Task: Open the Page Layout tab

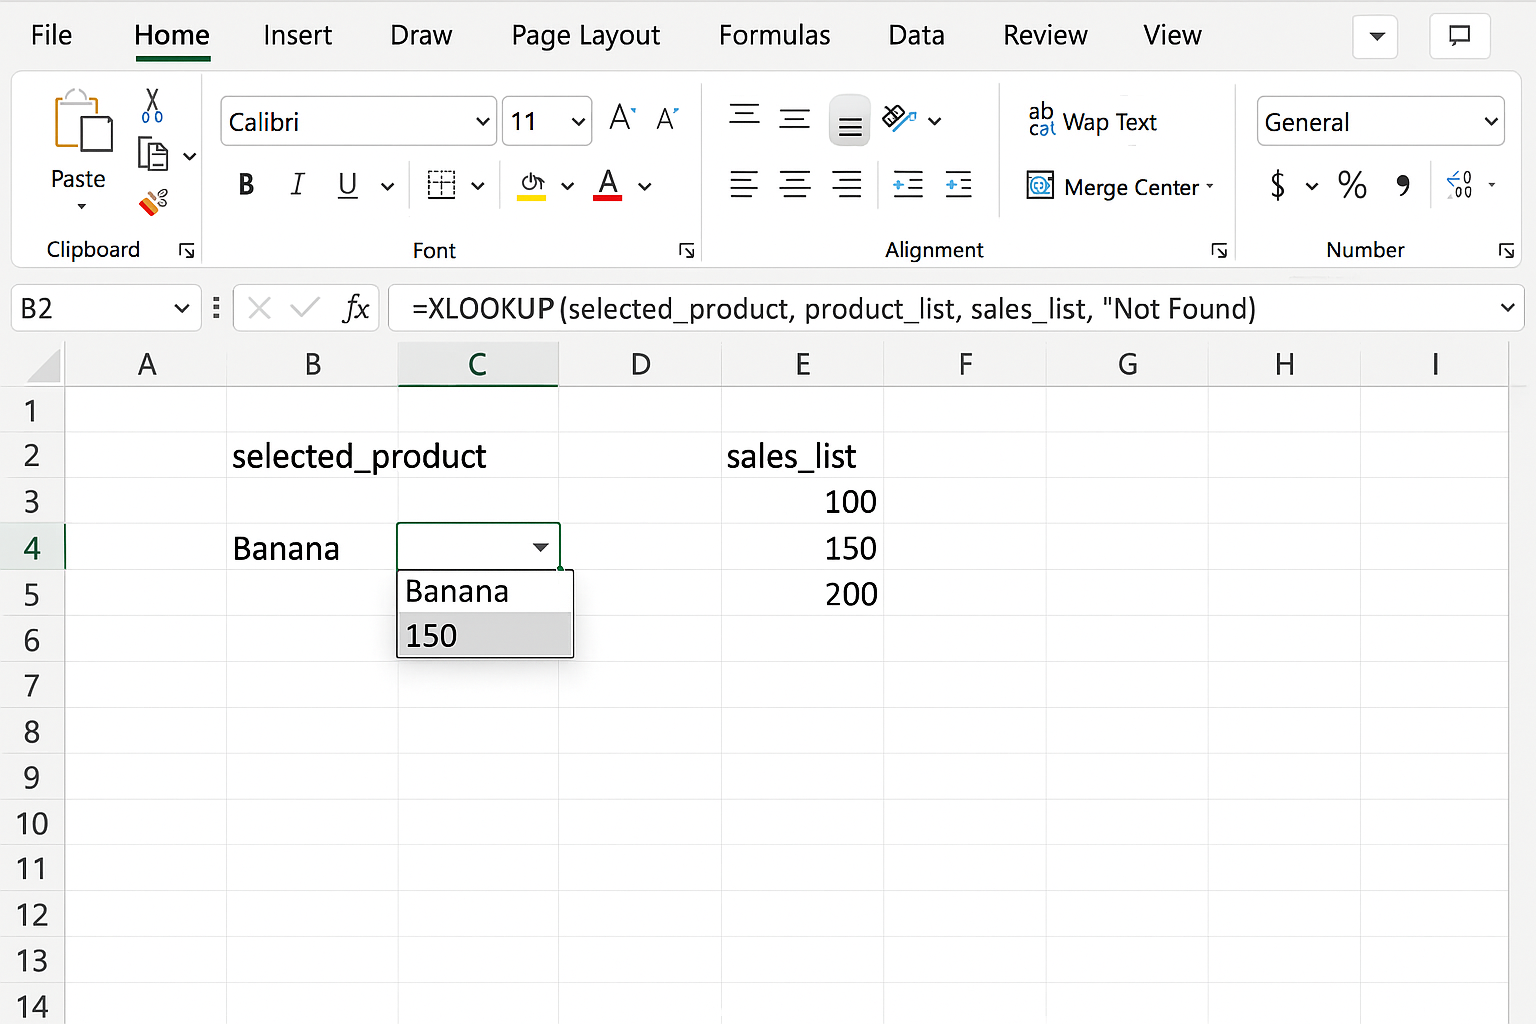Action: pos(586,35)
